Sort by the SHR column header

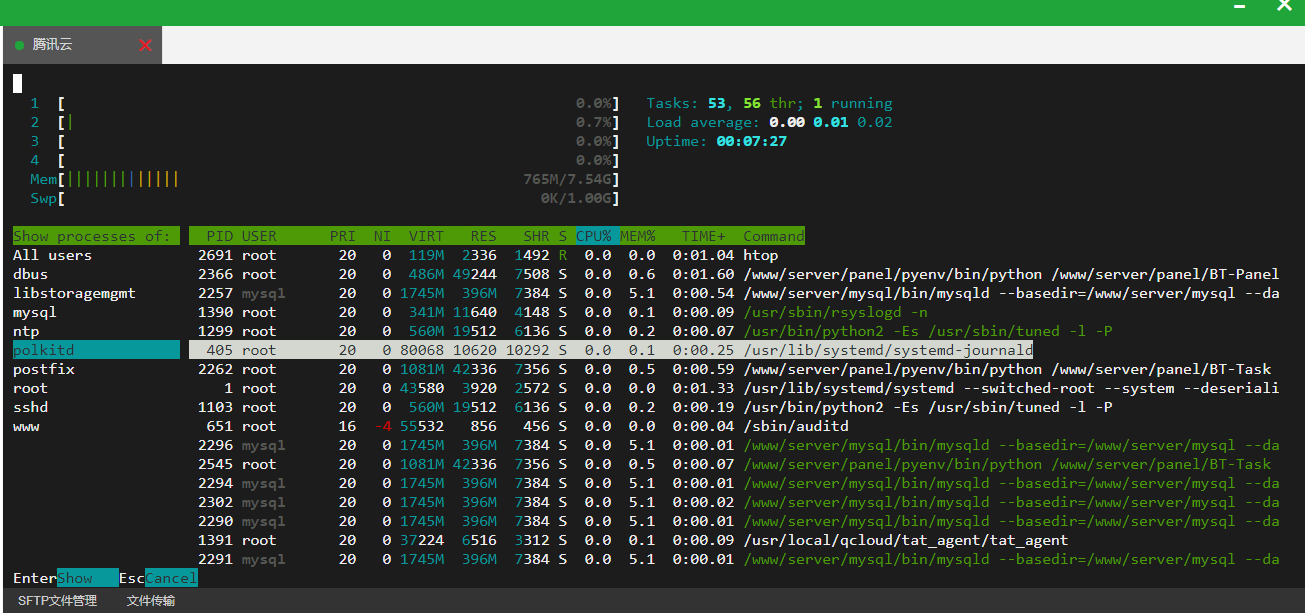(x=536, y=237)
